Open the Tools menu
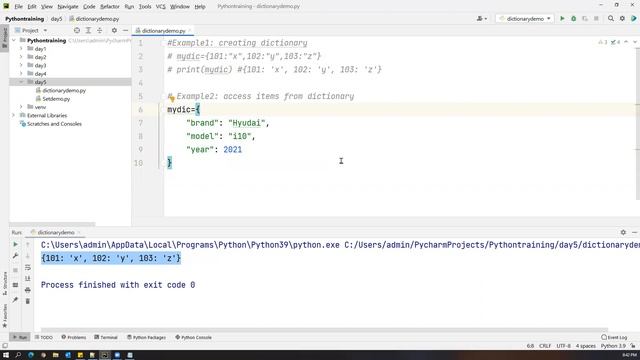The width and height of the screenshot is (640, 360). 145,7
